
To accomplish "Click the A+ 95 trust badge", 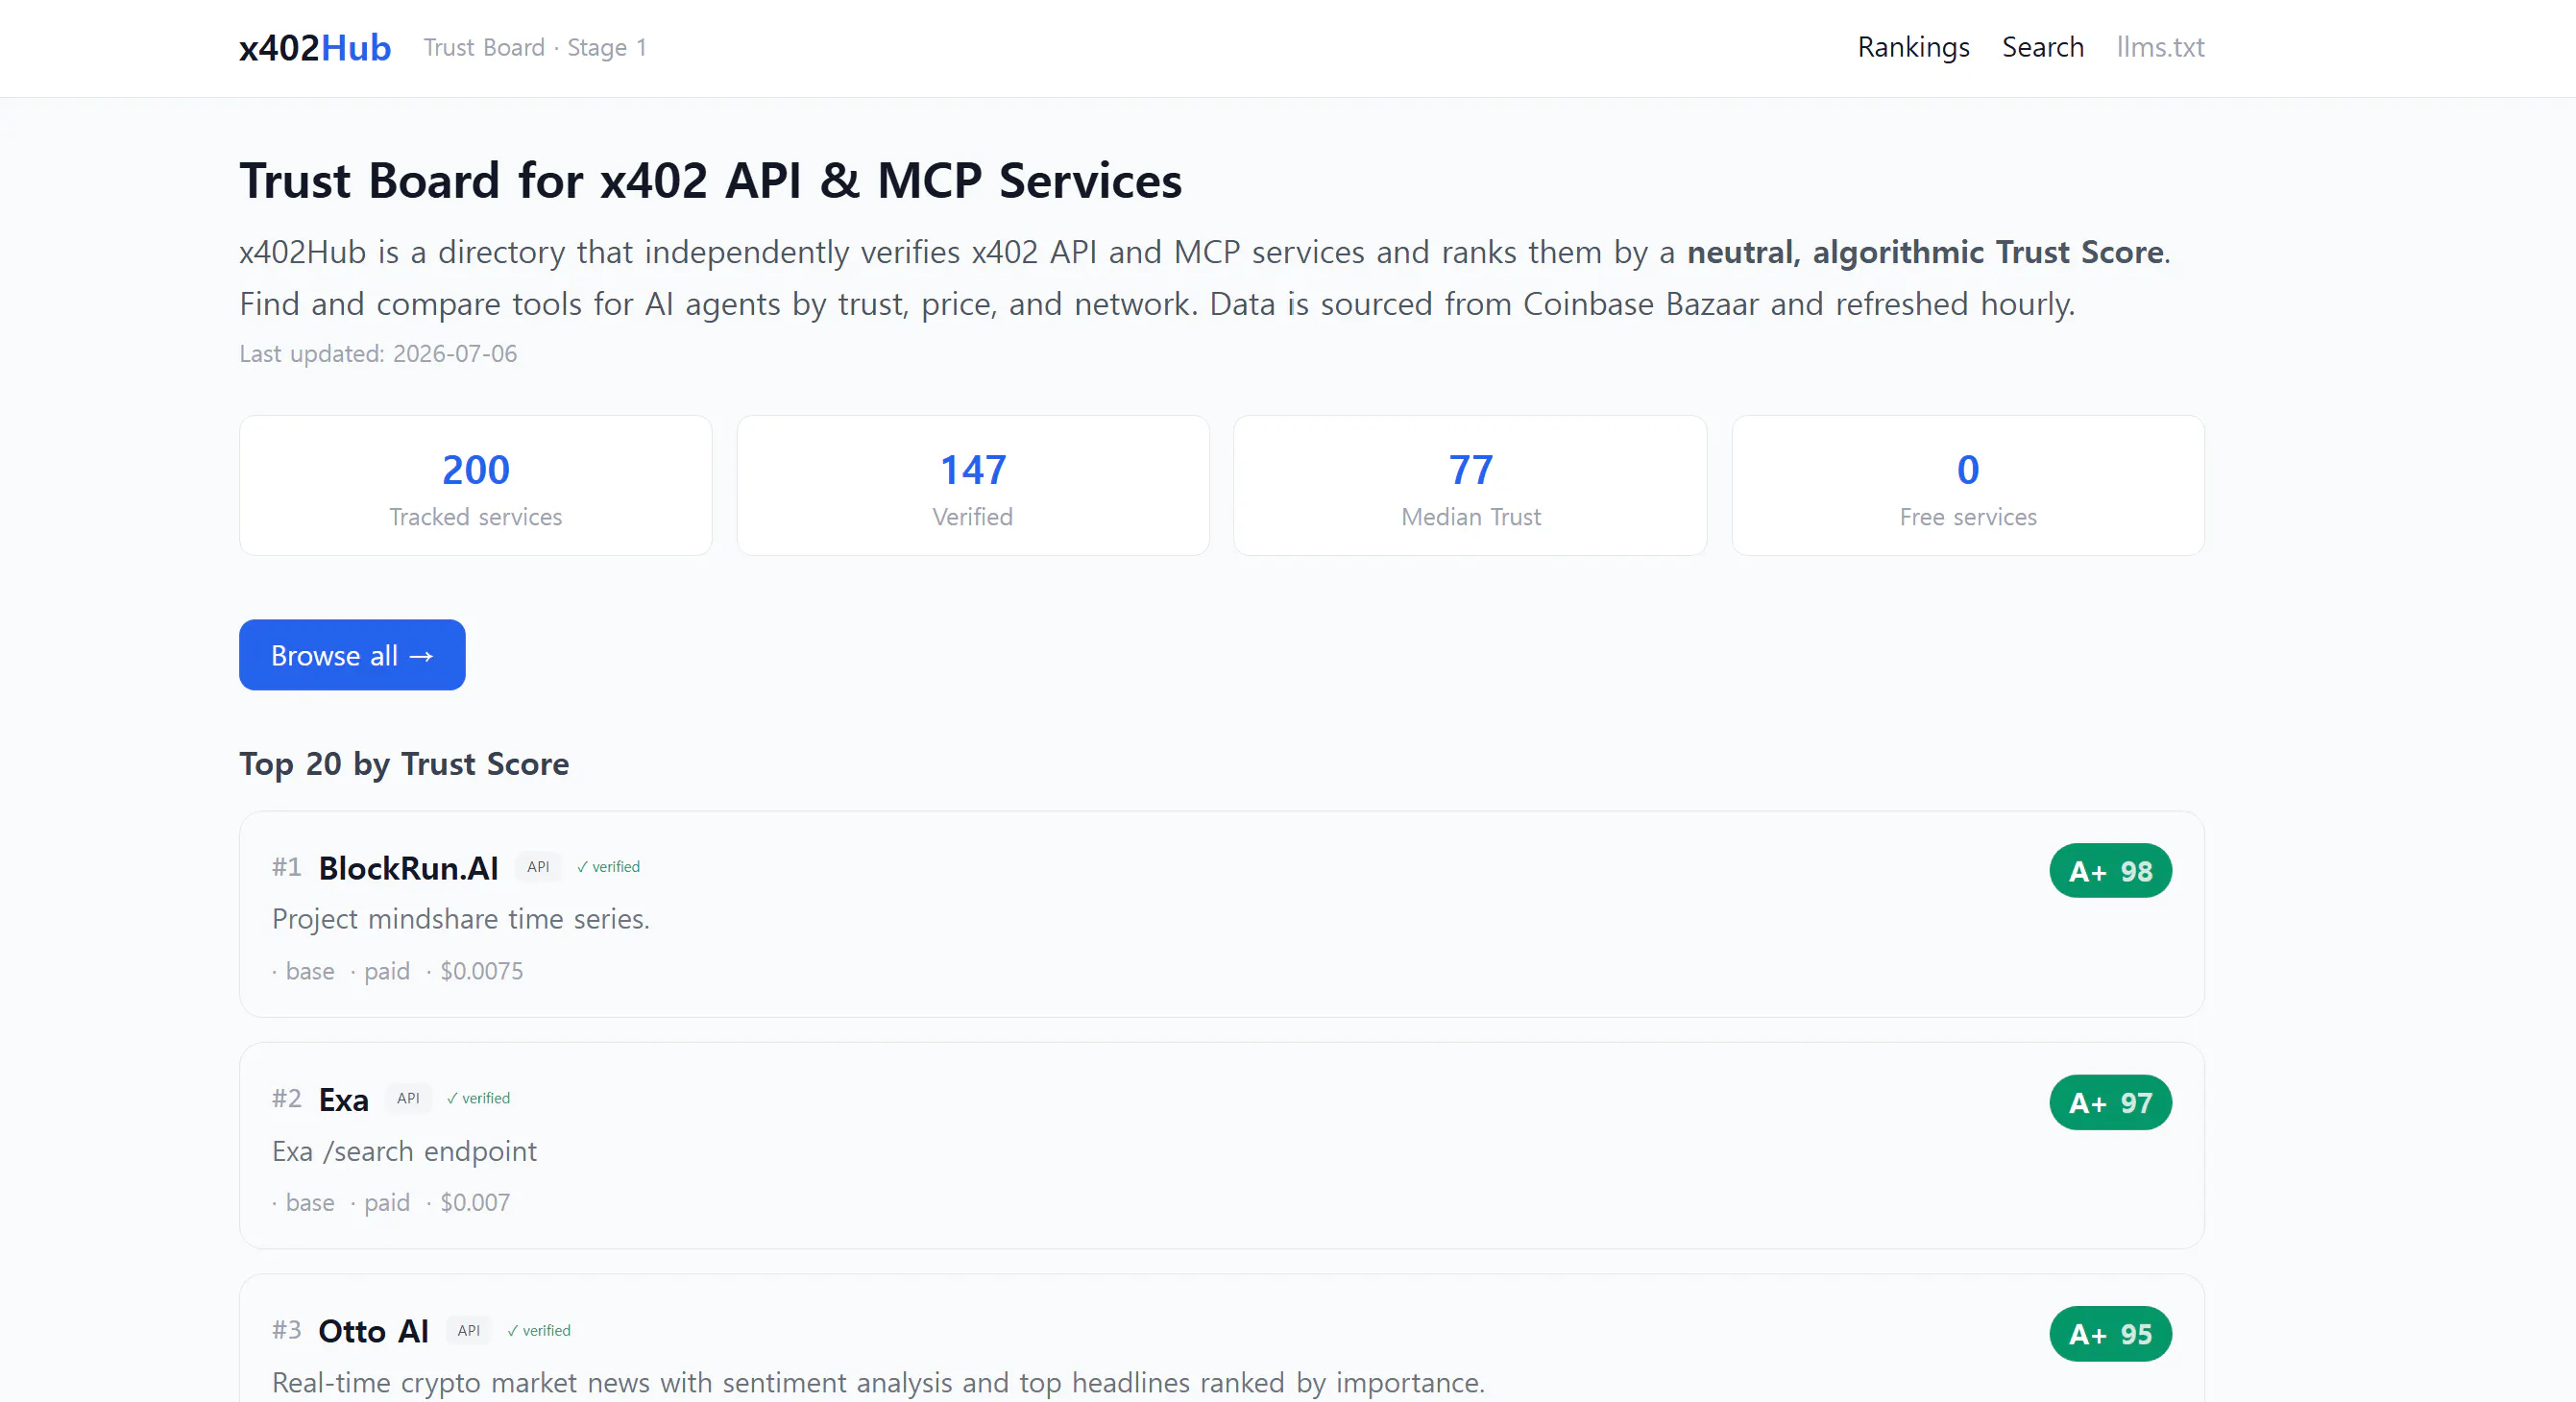I will pyautogui.click(x=2110, y=1334).
